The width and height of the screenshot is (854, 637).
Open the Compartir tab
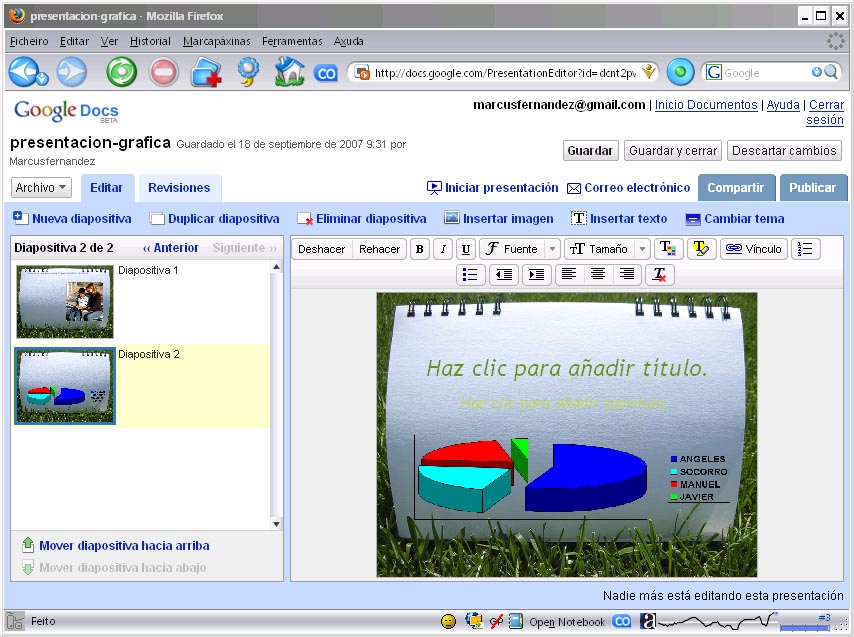(736, 188)
